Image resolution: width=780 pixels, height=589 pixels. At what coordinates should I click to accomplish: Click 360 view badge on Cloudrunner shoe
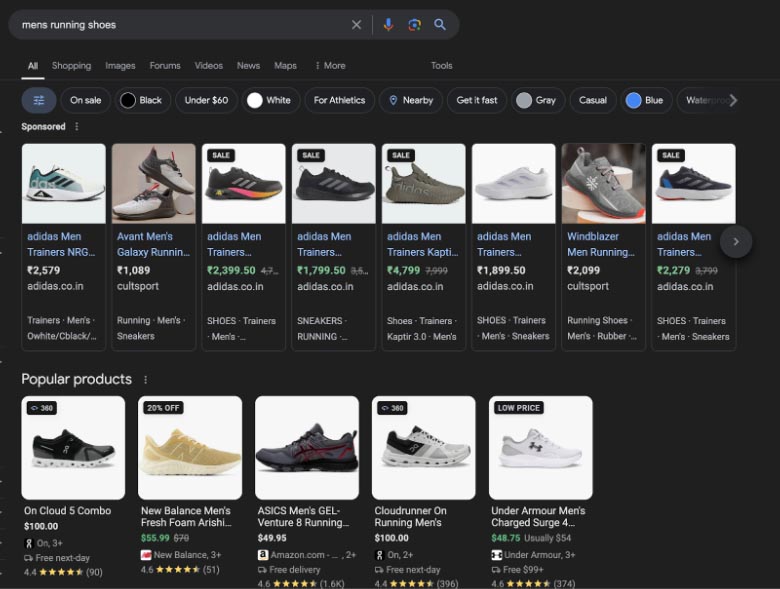click(392, 408)
